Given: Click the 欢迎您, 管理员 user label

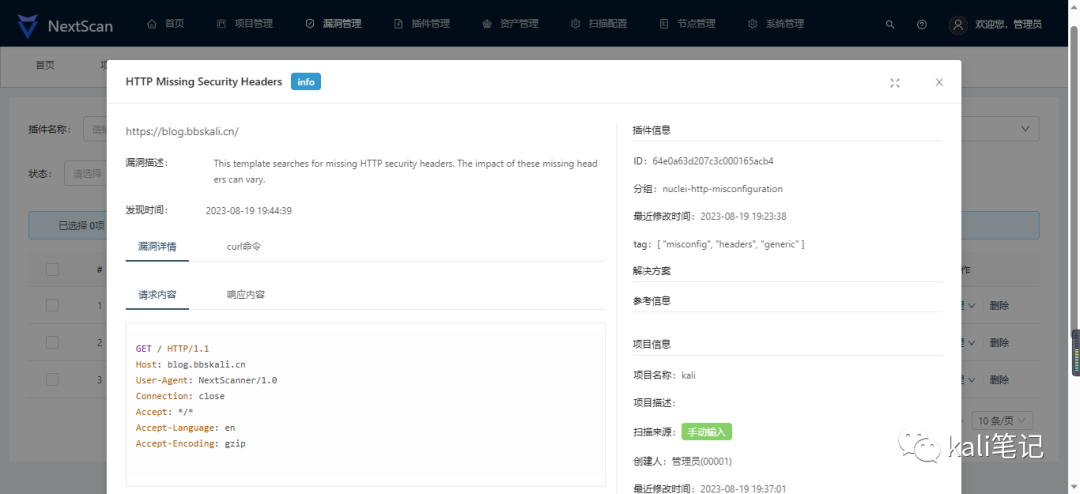Looking at the screenshot, I should (x=1008, y=25).
